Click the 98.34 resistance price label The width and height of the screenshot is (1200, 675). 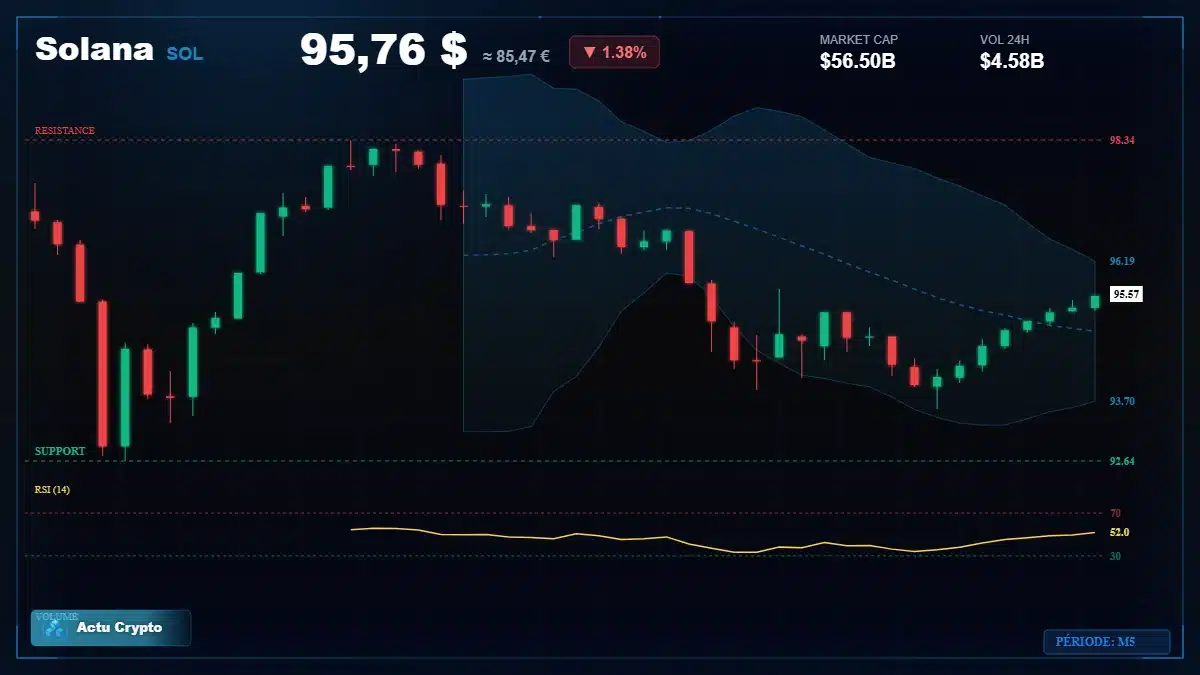tap(1122, 141)
